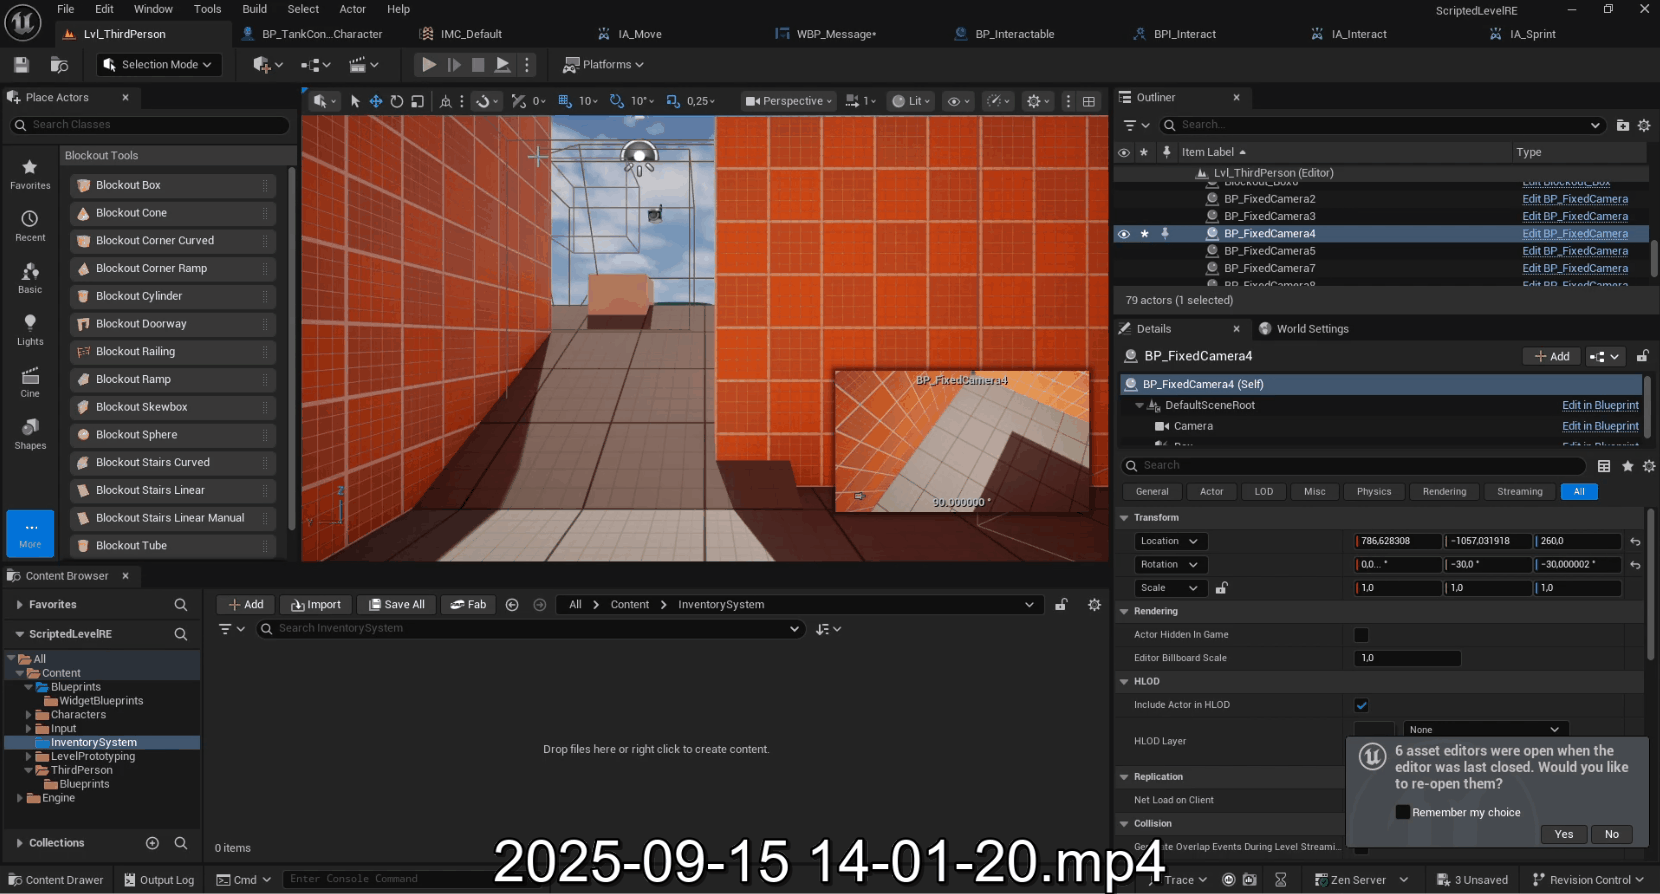Select the InventorySystem folder in tree
The image size is (1660, 894).
[94, 743]
